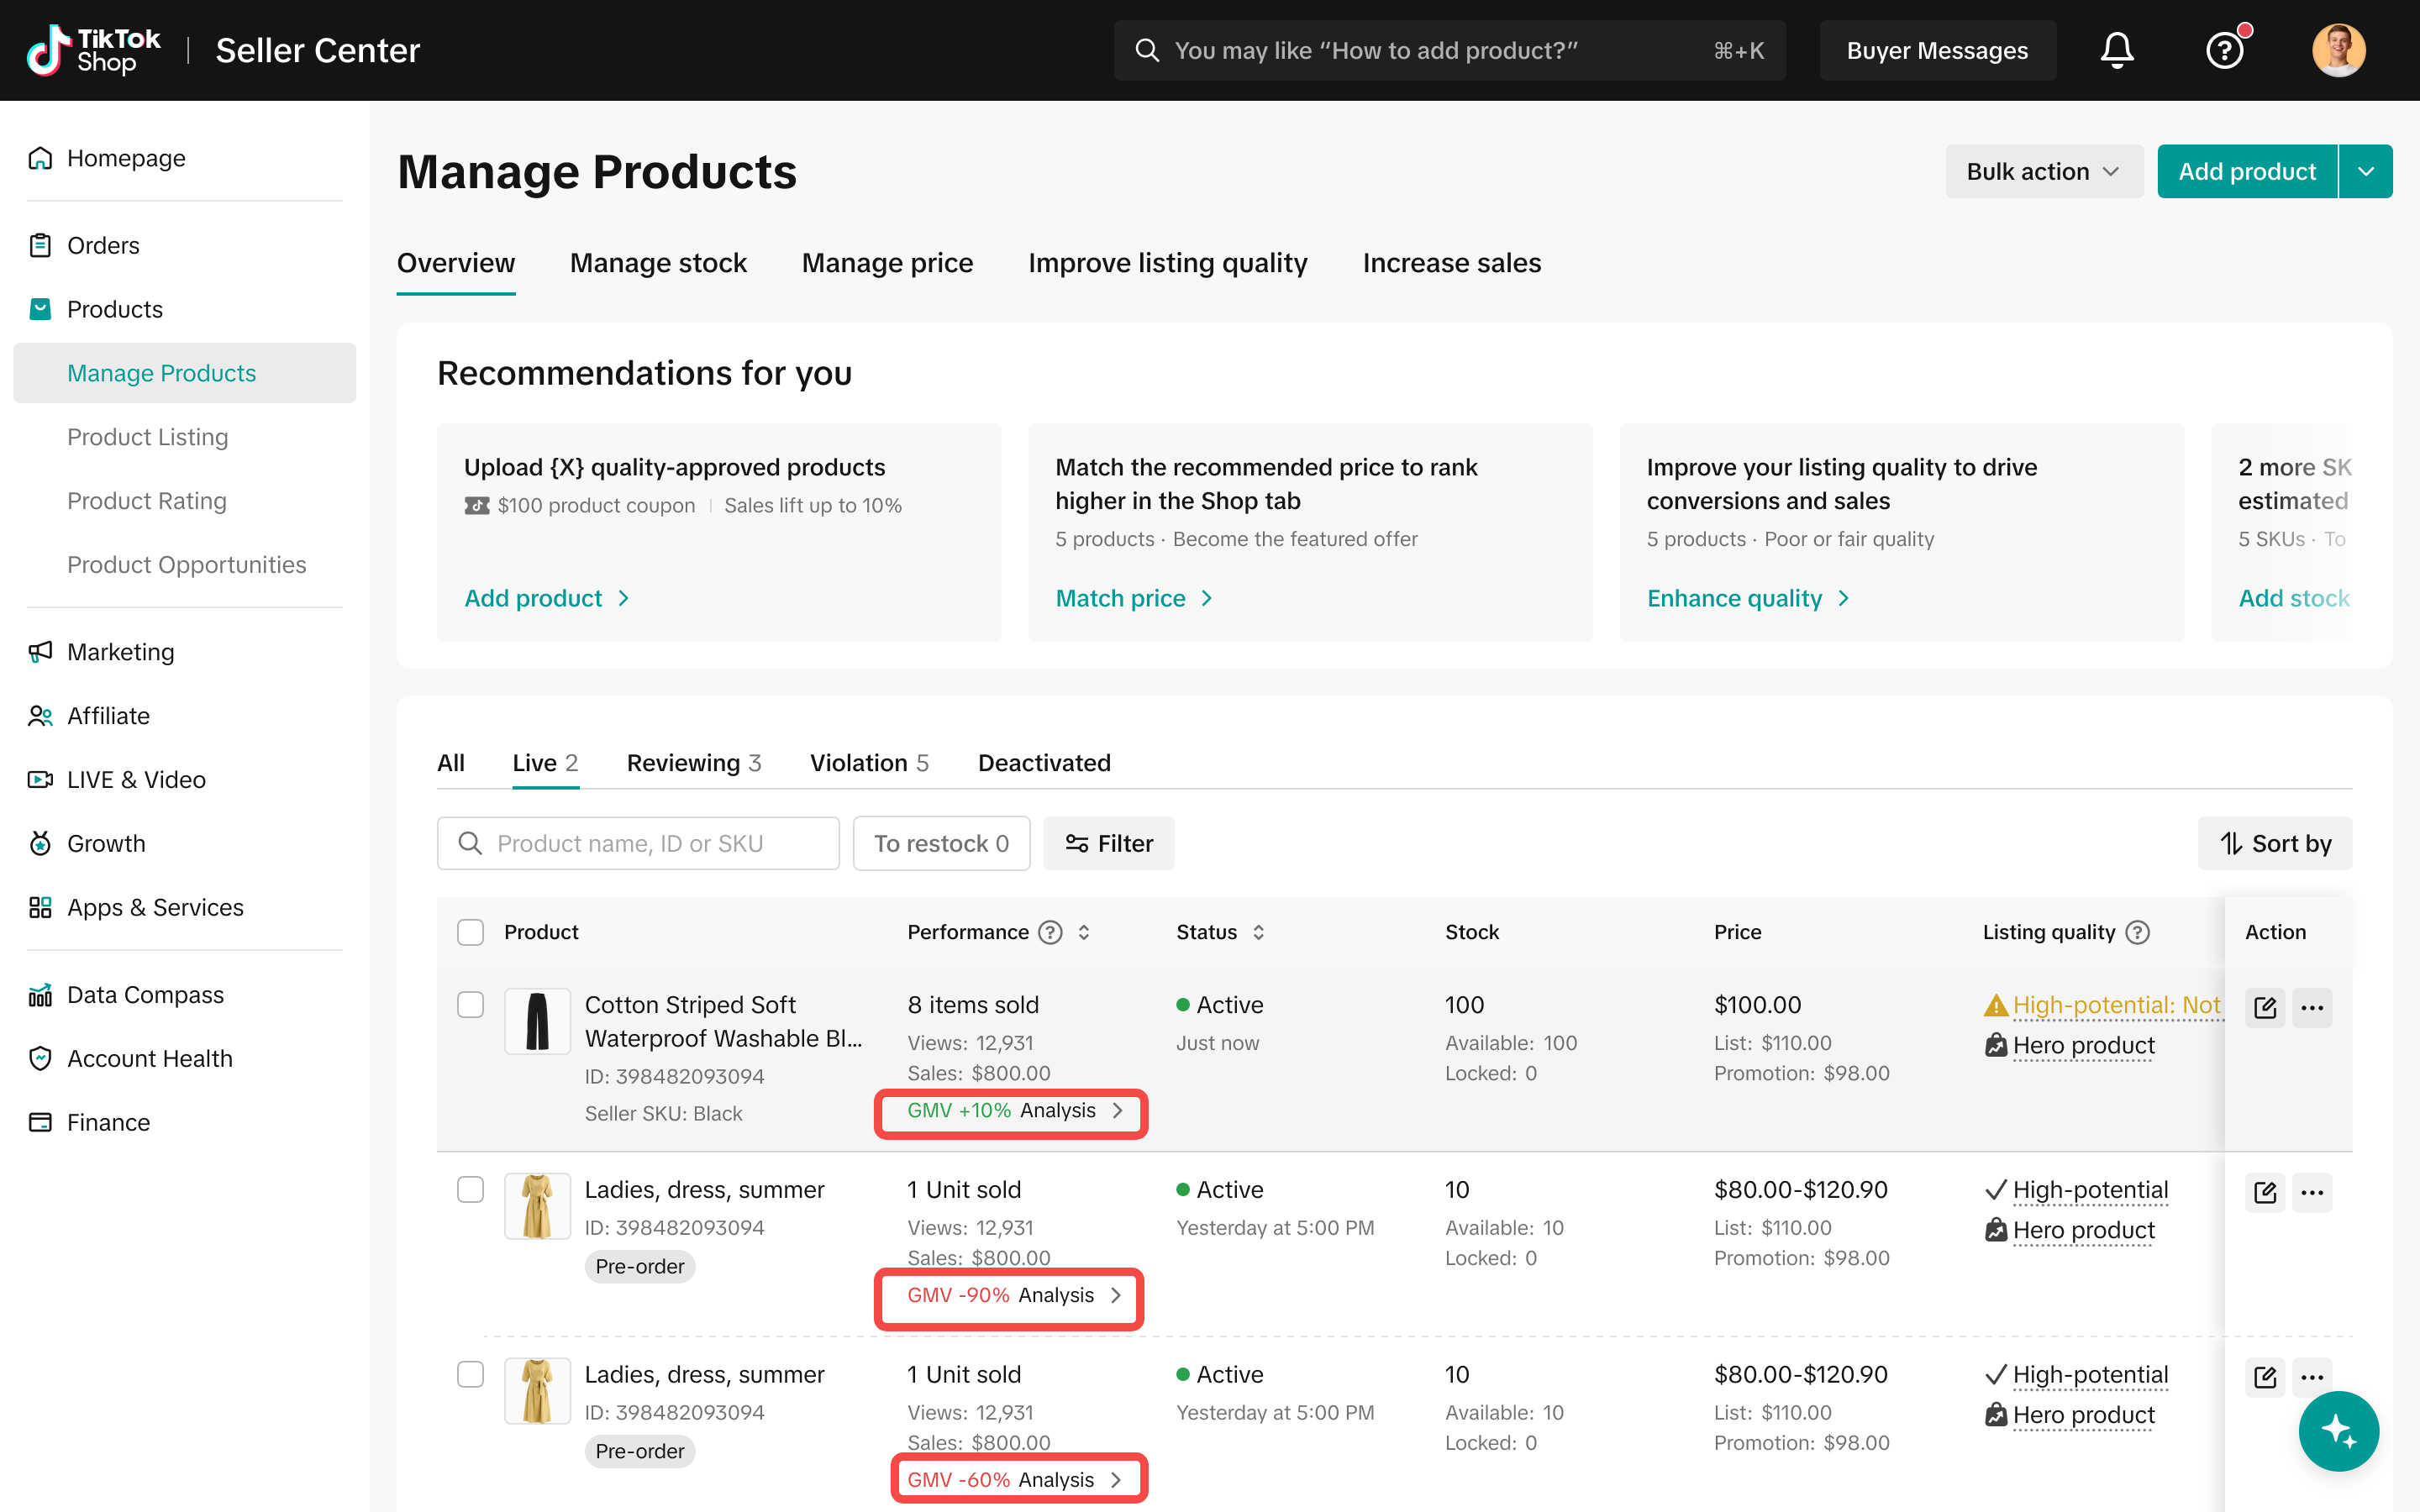
Task: Click the product name search field
Action: pos(638,843)
